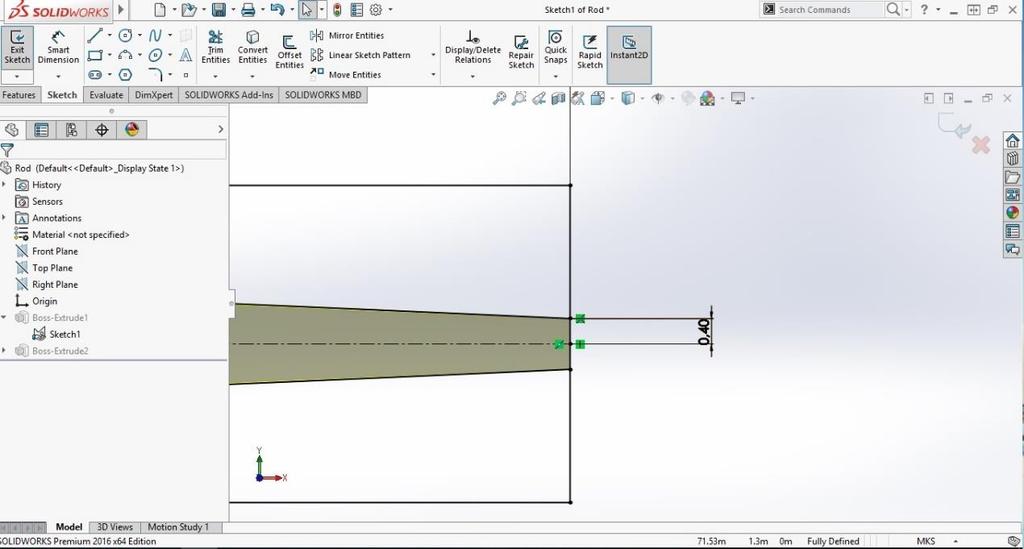Viewport: 1024px width, 549px height.
Task: Expand the History tree node
Action: pos(5,185)
